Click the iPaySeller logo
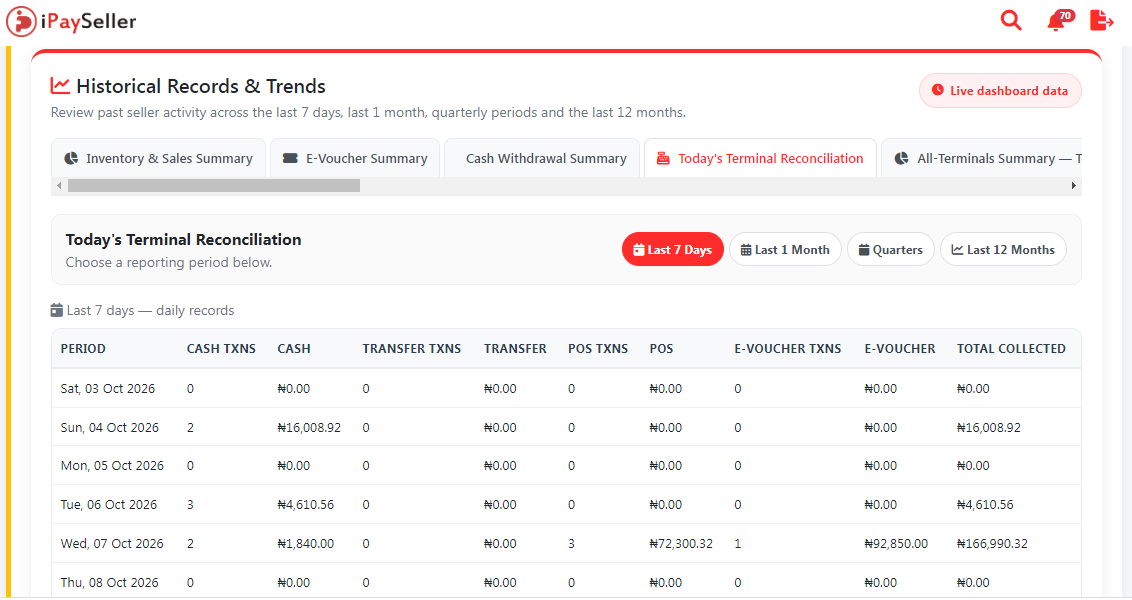Image resolution: width=1132 pixels, height=600 pixels. [71, 21]
